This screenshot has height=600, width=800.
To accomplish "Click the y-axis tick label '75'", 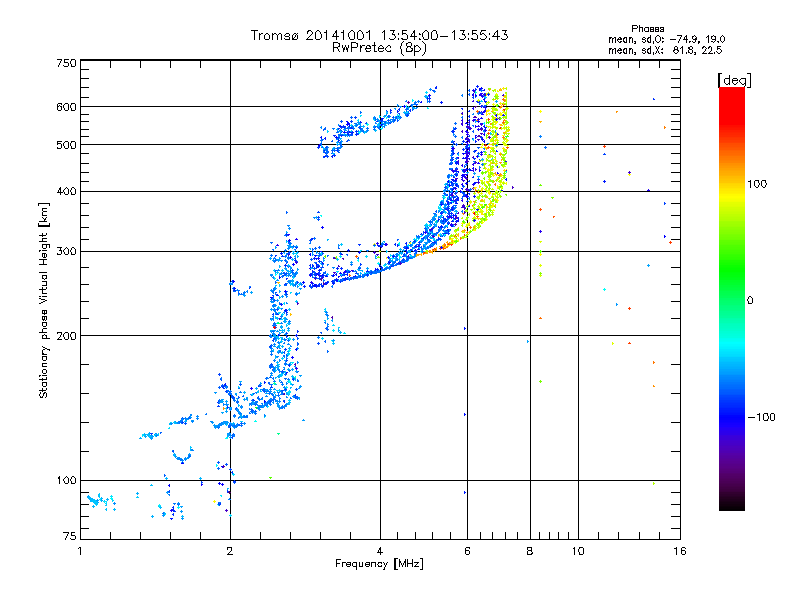I will click(x=70, y=536).
